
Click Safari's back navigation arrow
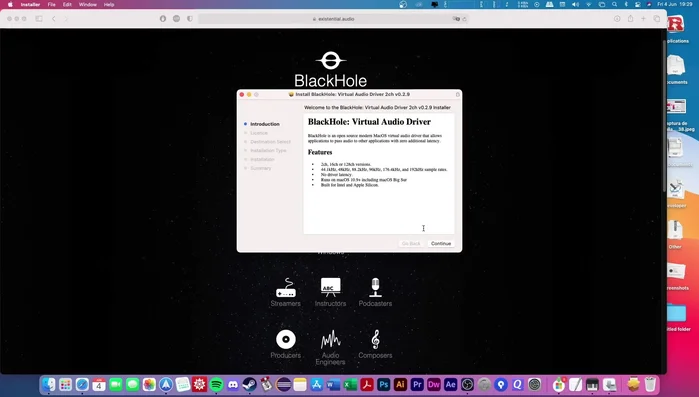click(53, 19)
